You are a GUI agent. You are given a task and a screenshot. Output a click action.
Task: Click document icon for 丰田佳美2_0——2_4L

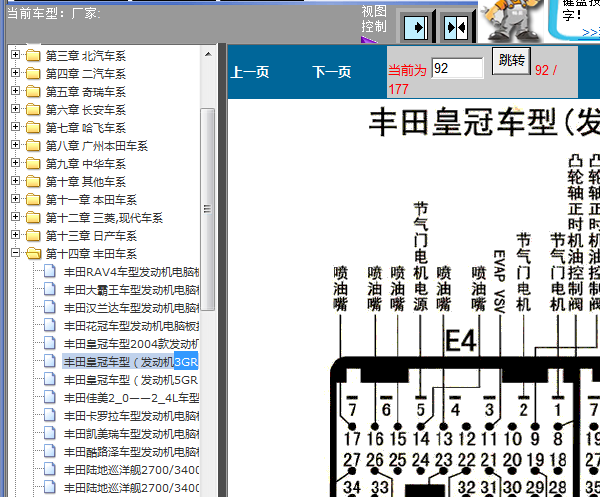50,397
